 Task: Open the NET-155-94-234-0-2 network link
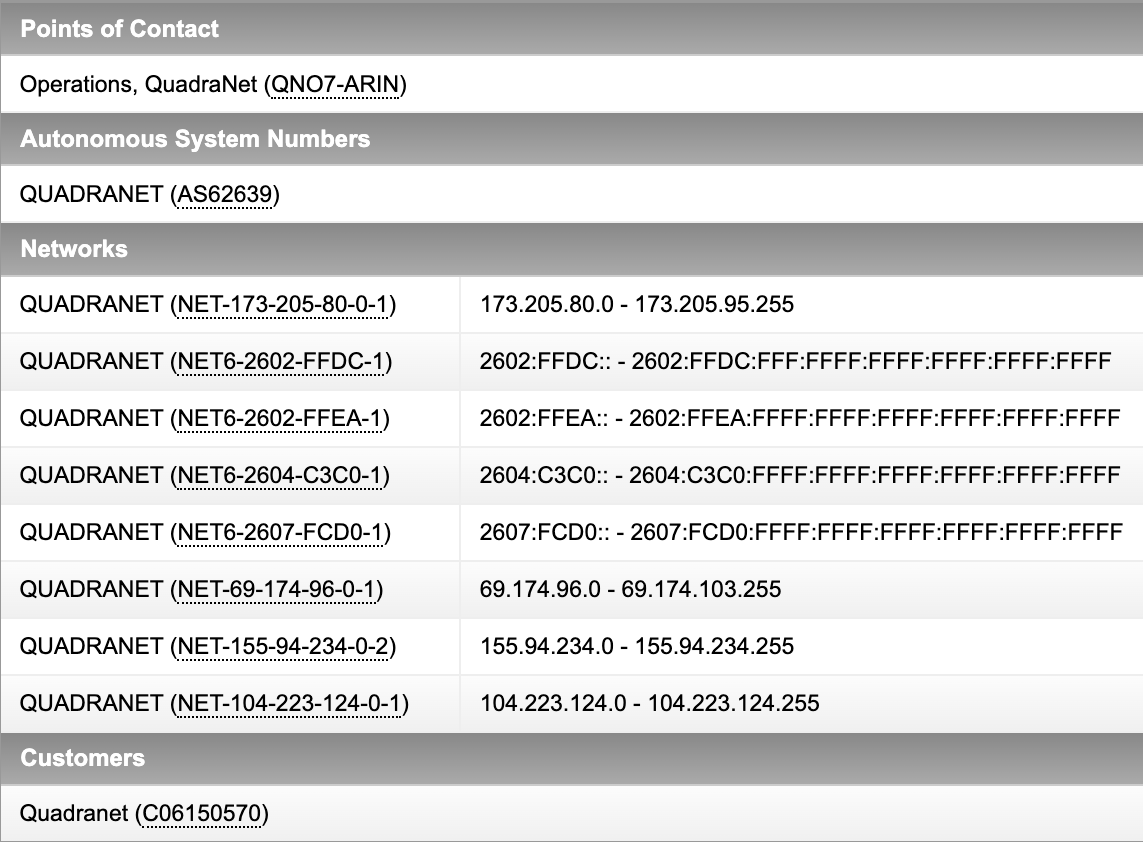(x=283, y=646)
